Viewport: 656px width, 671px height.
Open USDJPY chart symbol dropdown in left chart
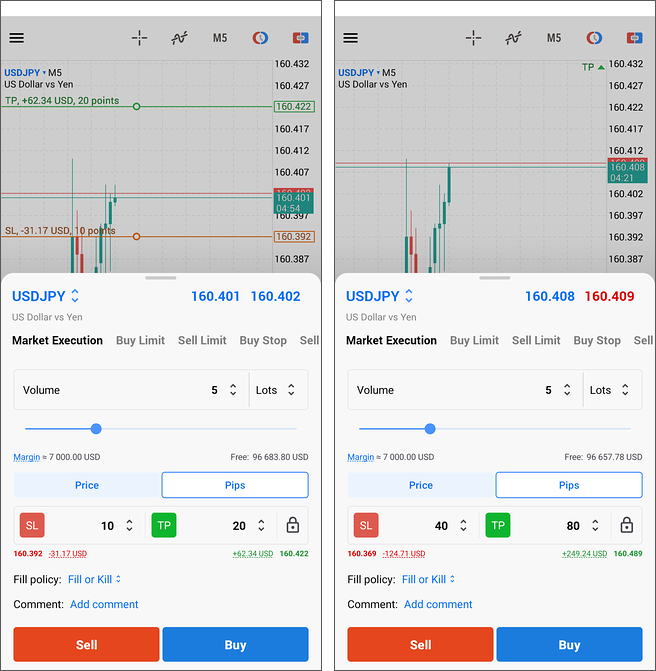coord(25,72)
